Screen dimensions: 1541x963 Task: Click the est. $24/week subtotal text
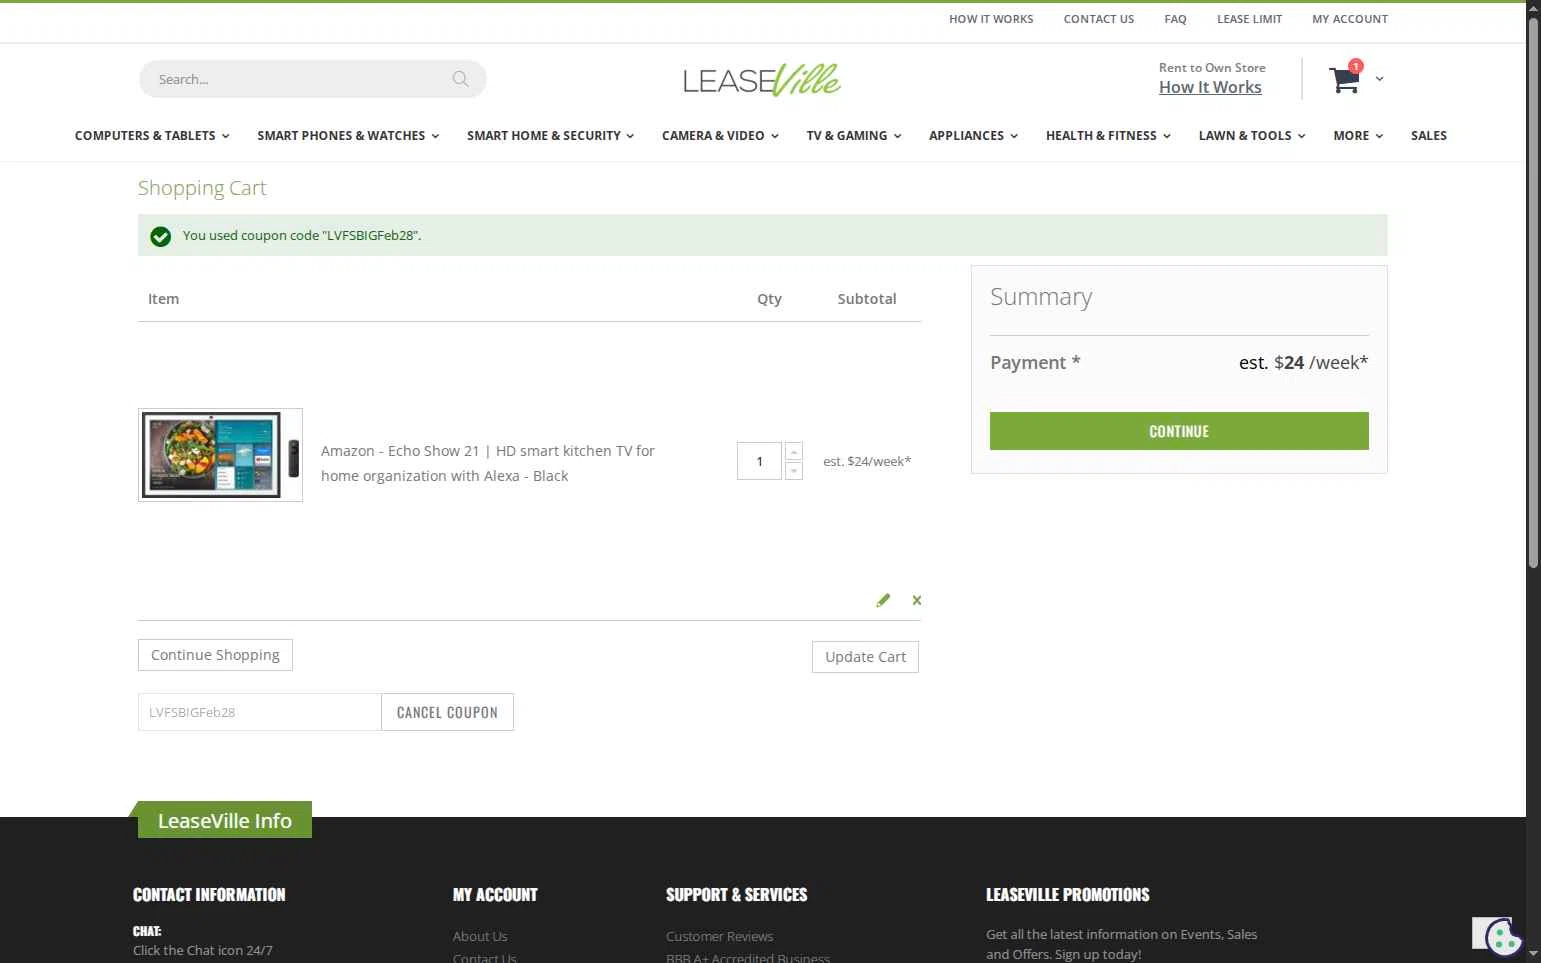pos(867,461)
